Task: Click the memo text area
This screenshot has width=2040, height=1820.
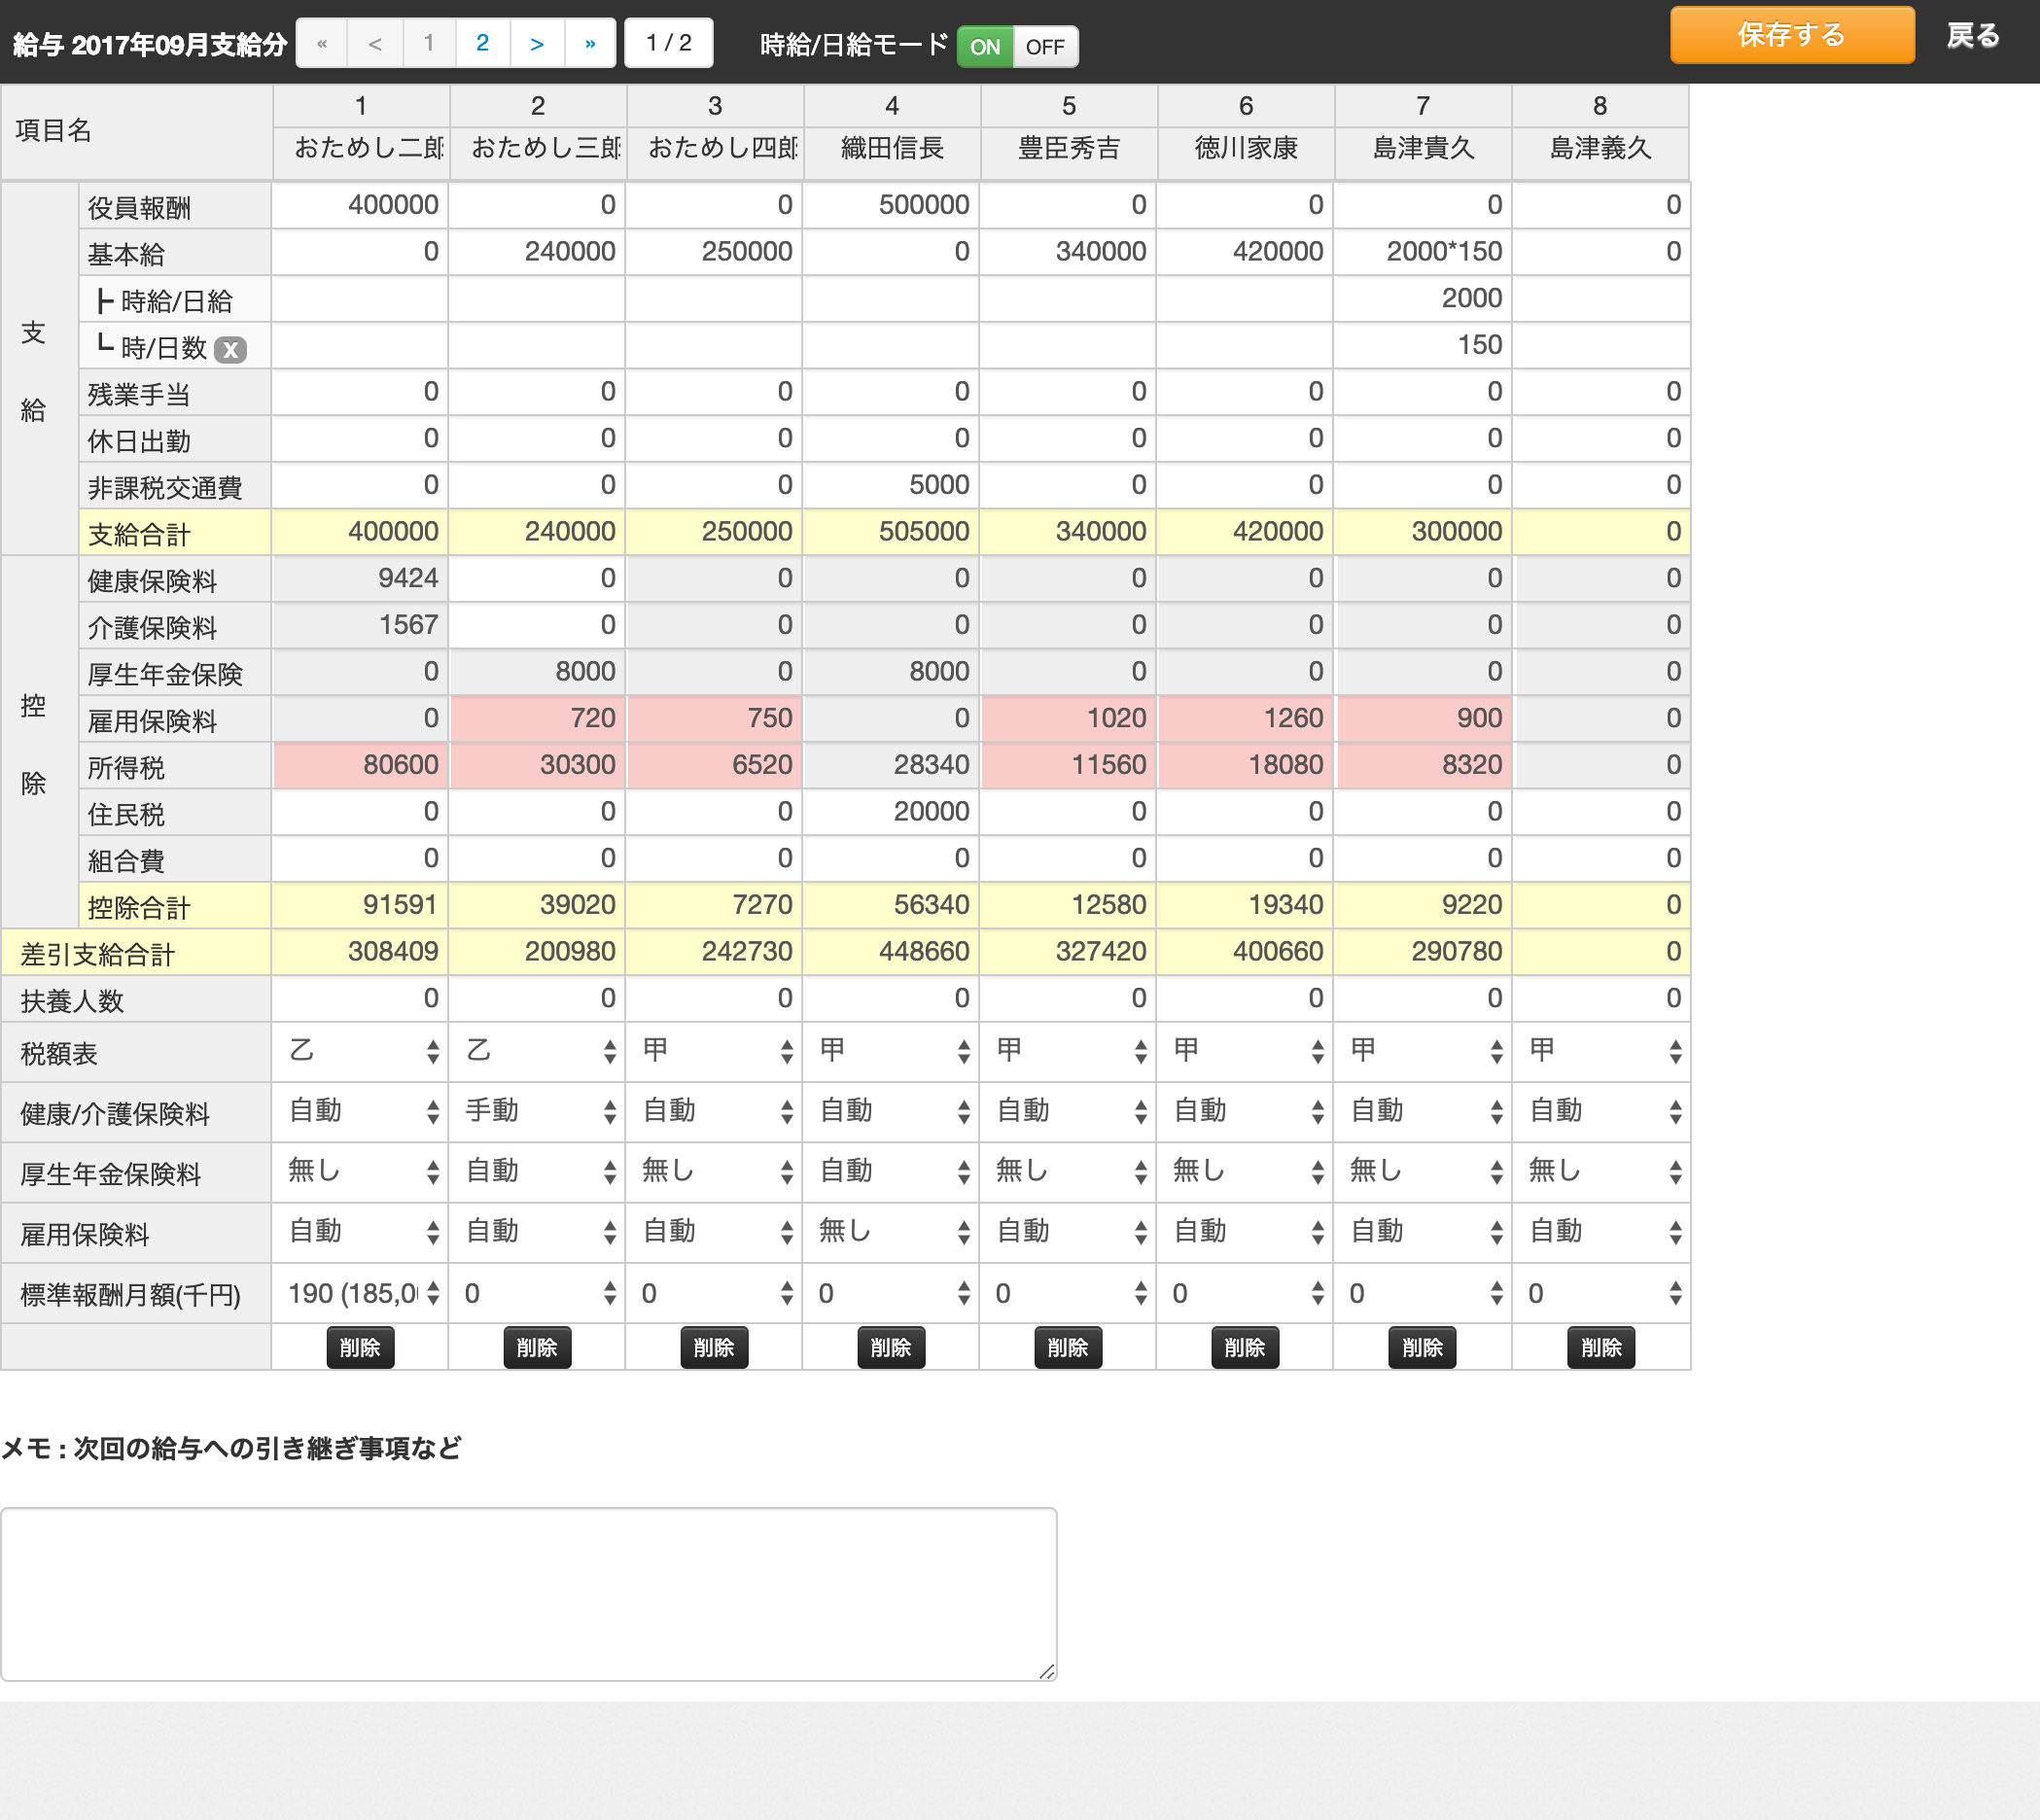Action: pos(528,1594)
